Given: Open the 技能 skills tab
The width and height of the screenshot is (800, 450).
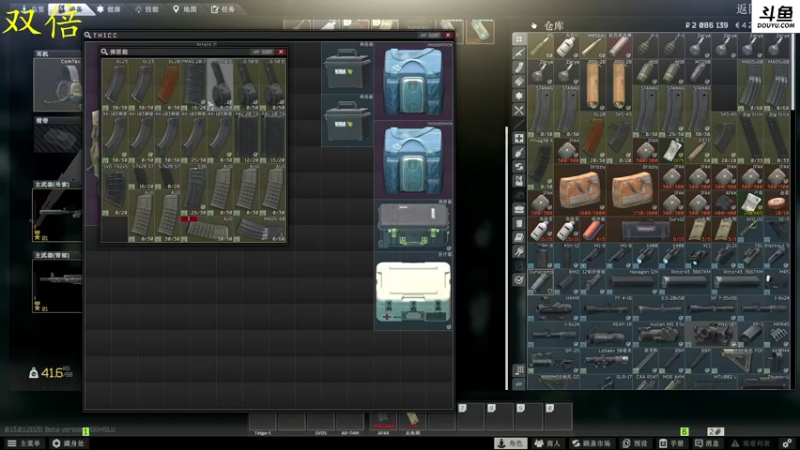Looking at the screenshot, I should [147, 9].
